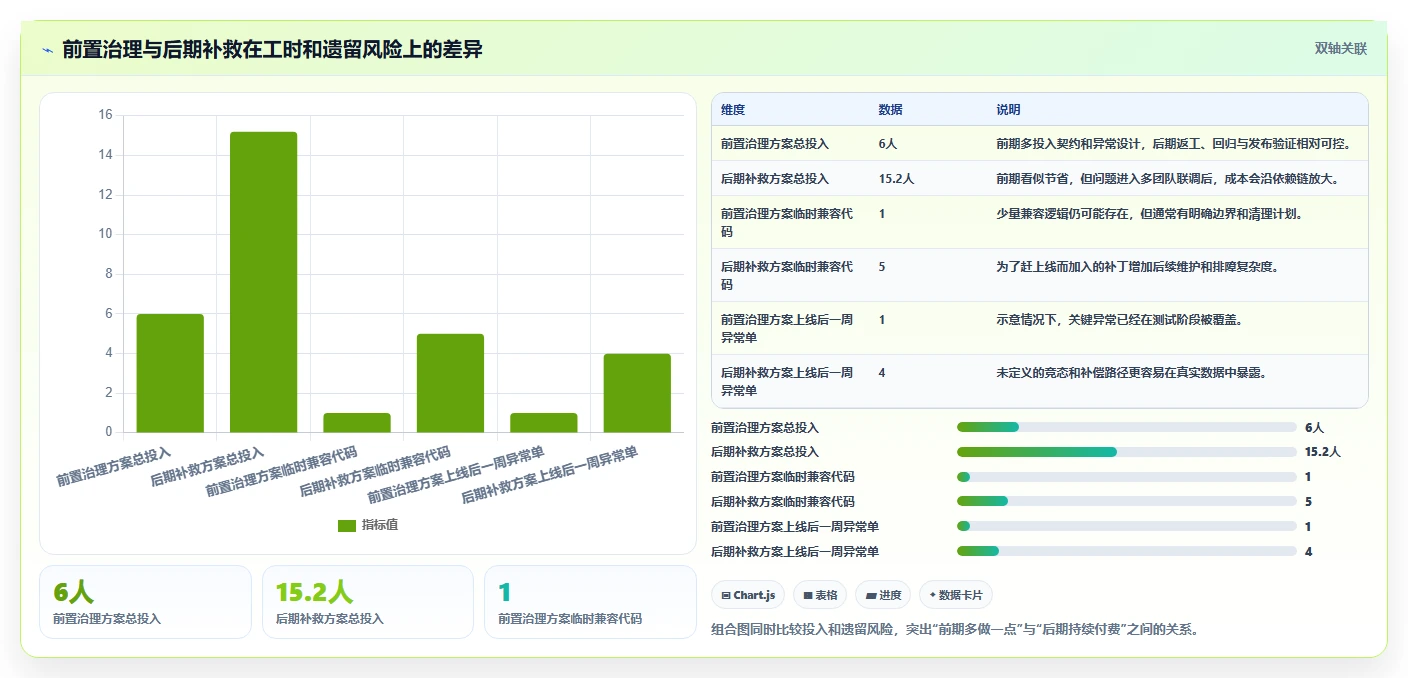Click progress bar for 前置治理方案上线后一周异常单

(x=1127, y=526)
